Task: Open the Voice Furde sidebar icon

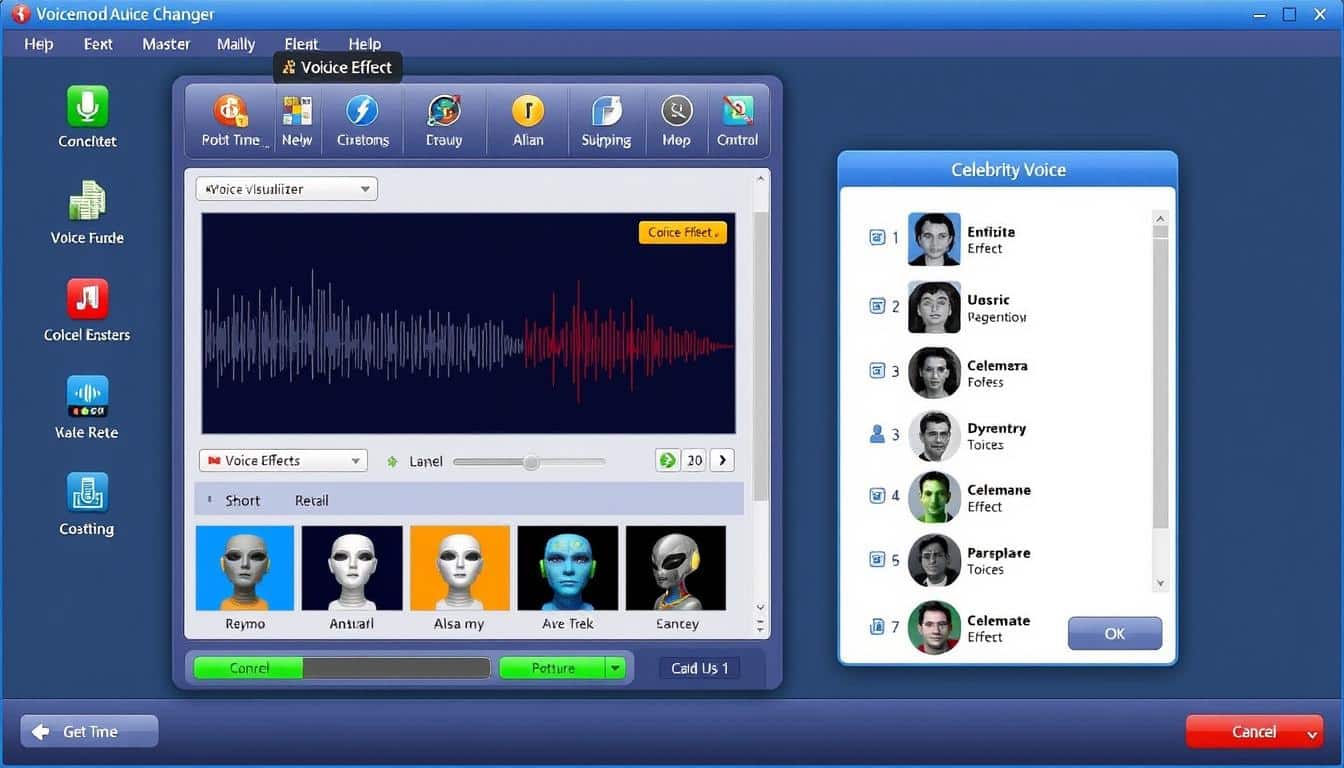Action: pos(87,200)
